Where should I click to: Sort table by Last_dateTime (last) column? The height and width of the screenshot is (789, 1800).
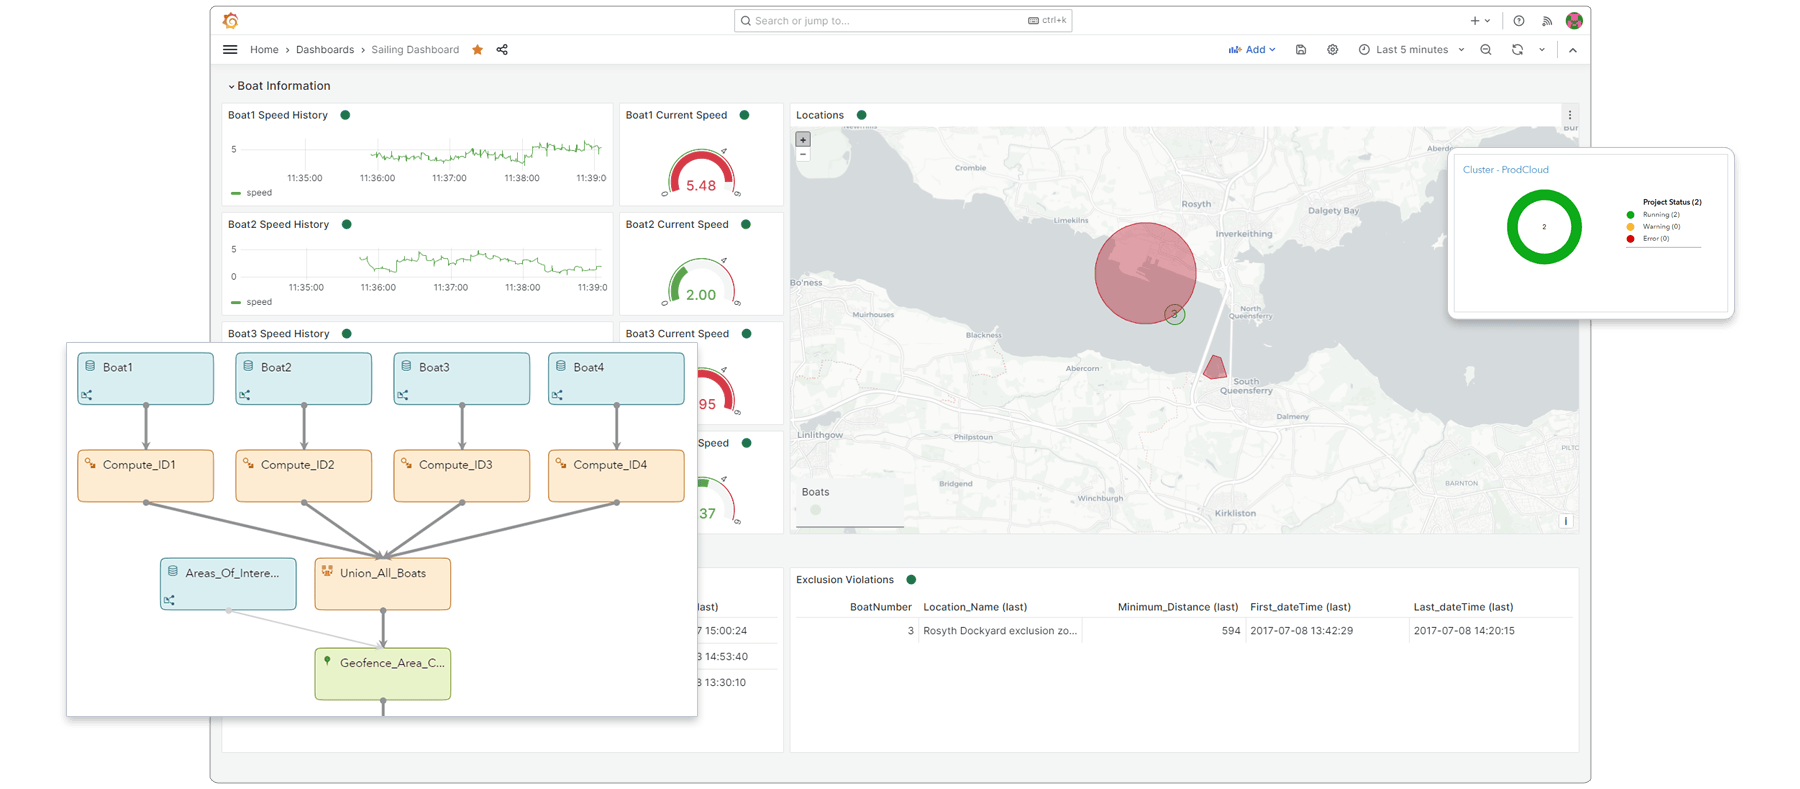(1463, 607)
